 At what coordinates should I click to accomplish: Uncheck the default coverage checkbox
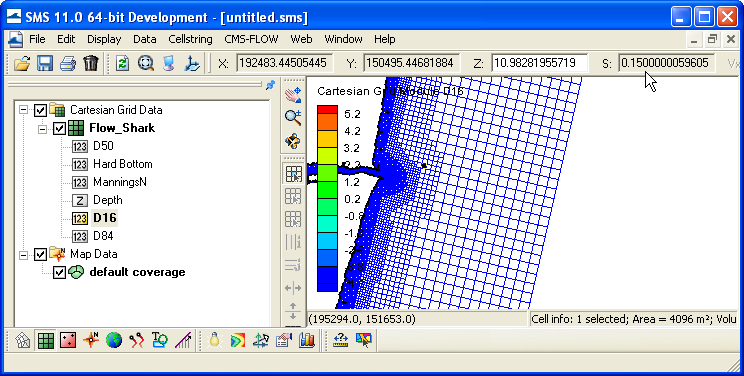[59, 273]
